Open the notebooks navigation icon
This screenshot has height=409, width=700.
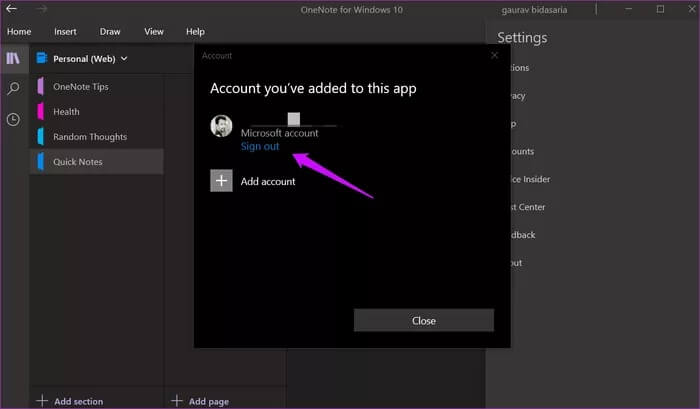(13, 58)
